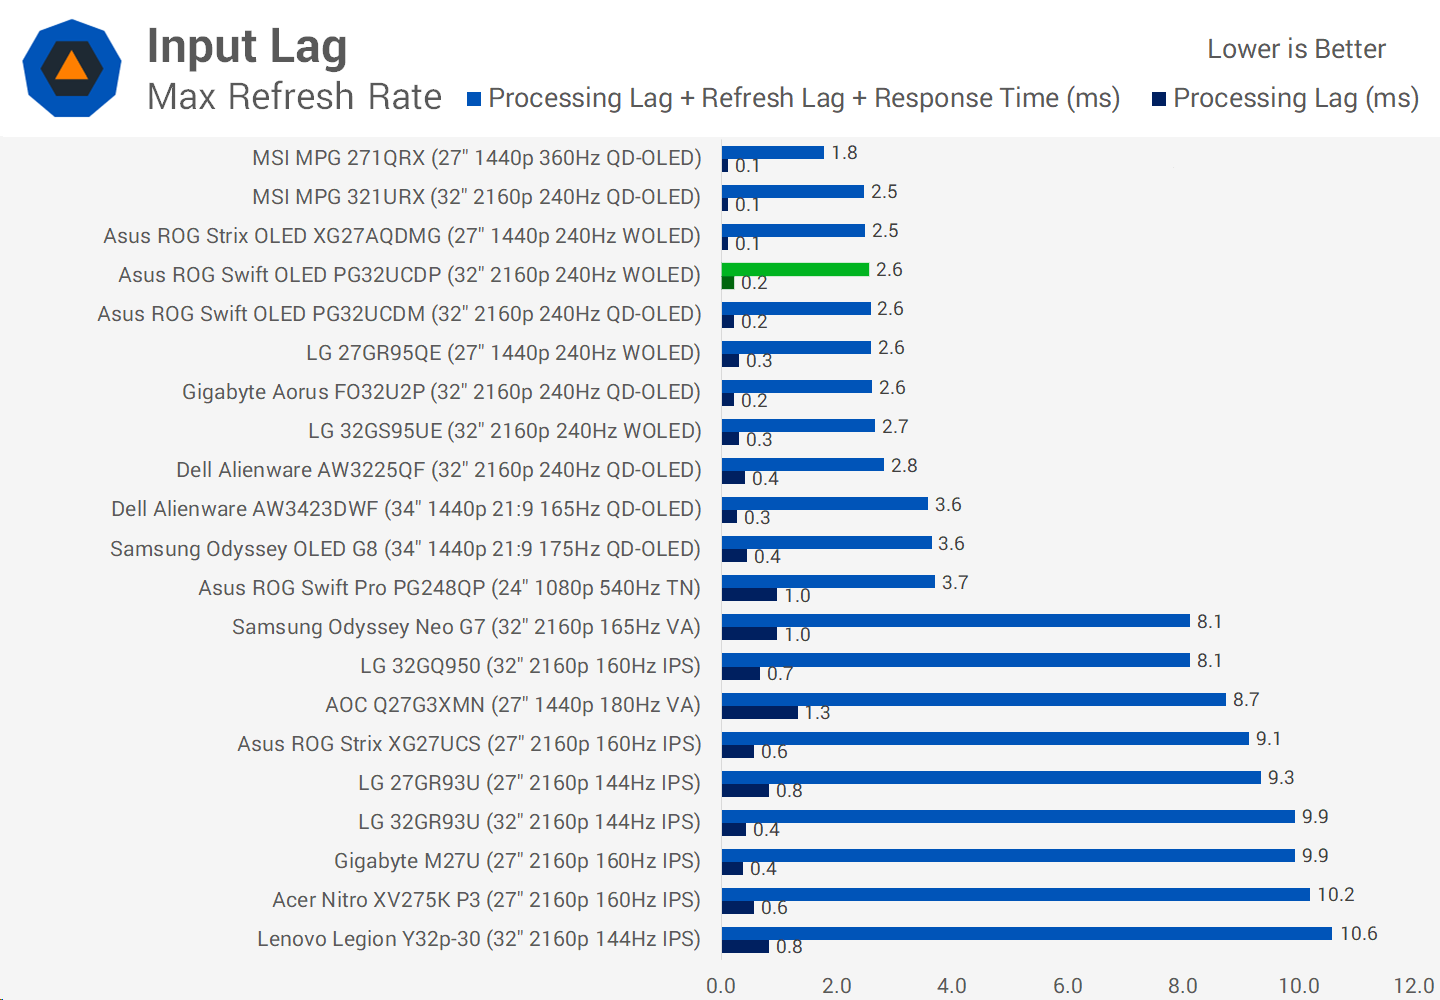Click the 9.1 value for Asus XG27UCS
1440x1000 pixels.
tap(1268, 739)
